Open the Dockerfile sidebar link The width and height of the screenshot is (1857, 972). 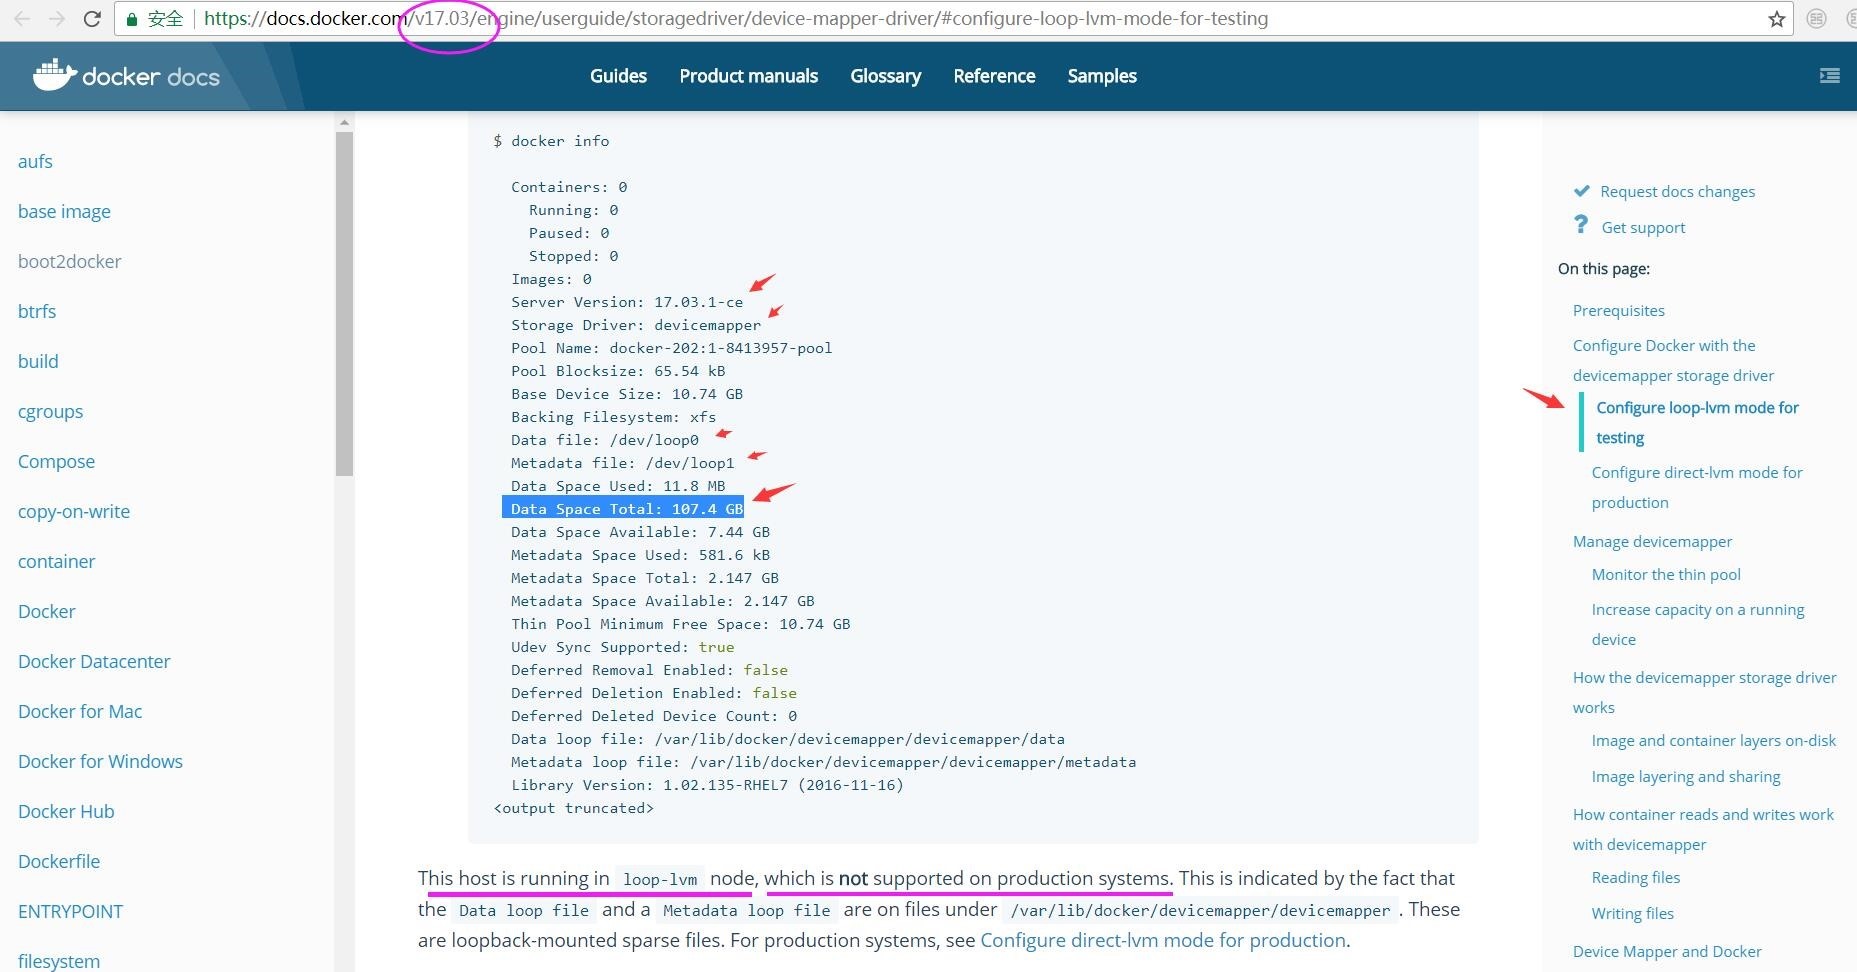point(59,861)
